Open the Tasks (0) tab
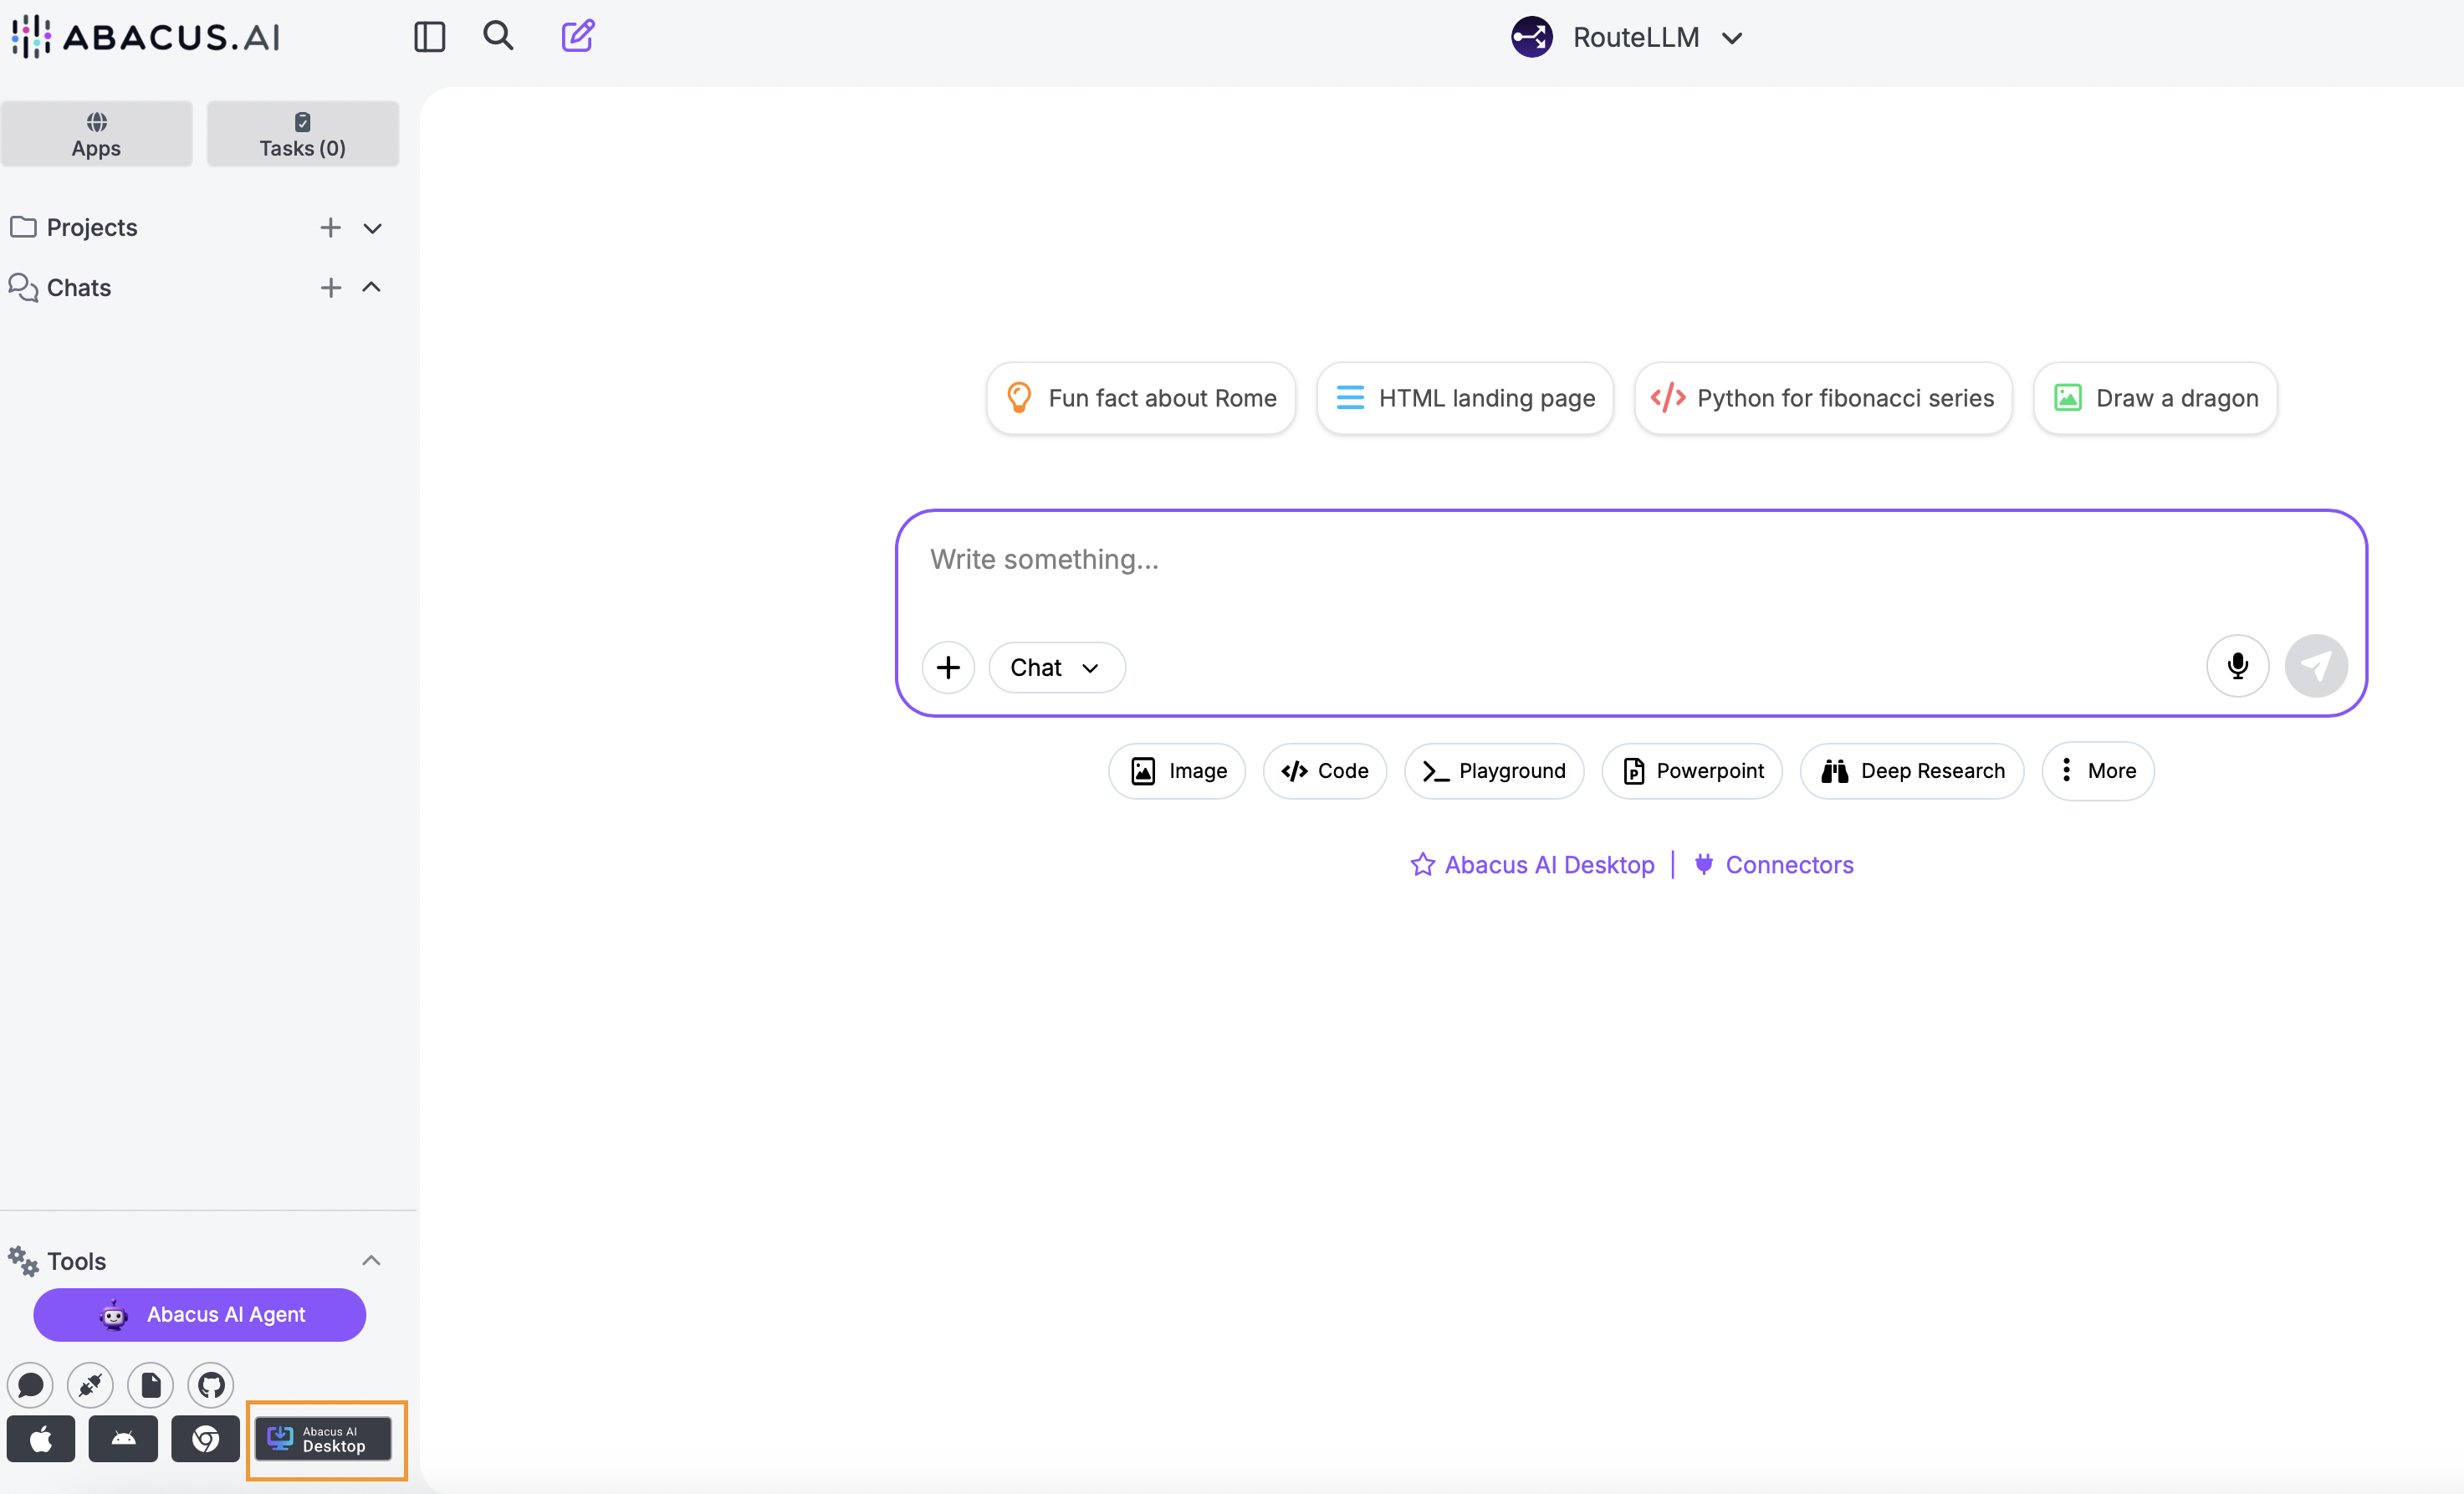 (302, 134)
